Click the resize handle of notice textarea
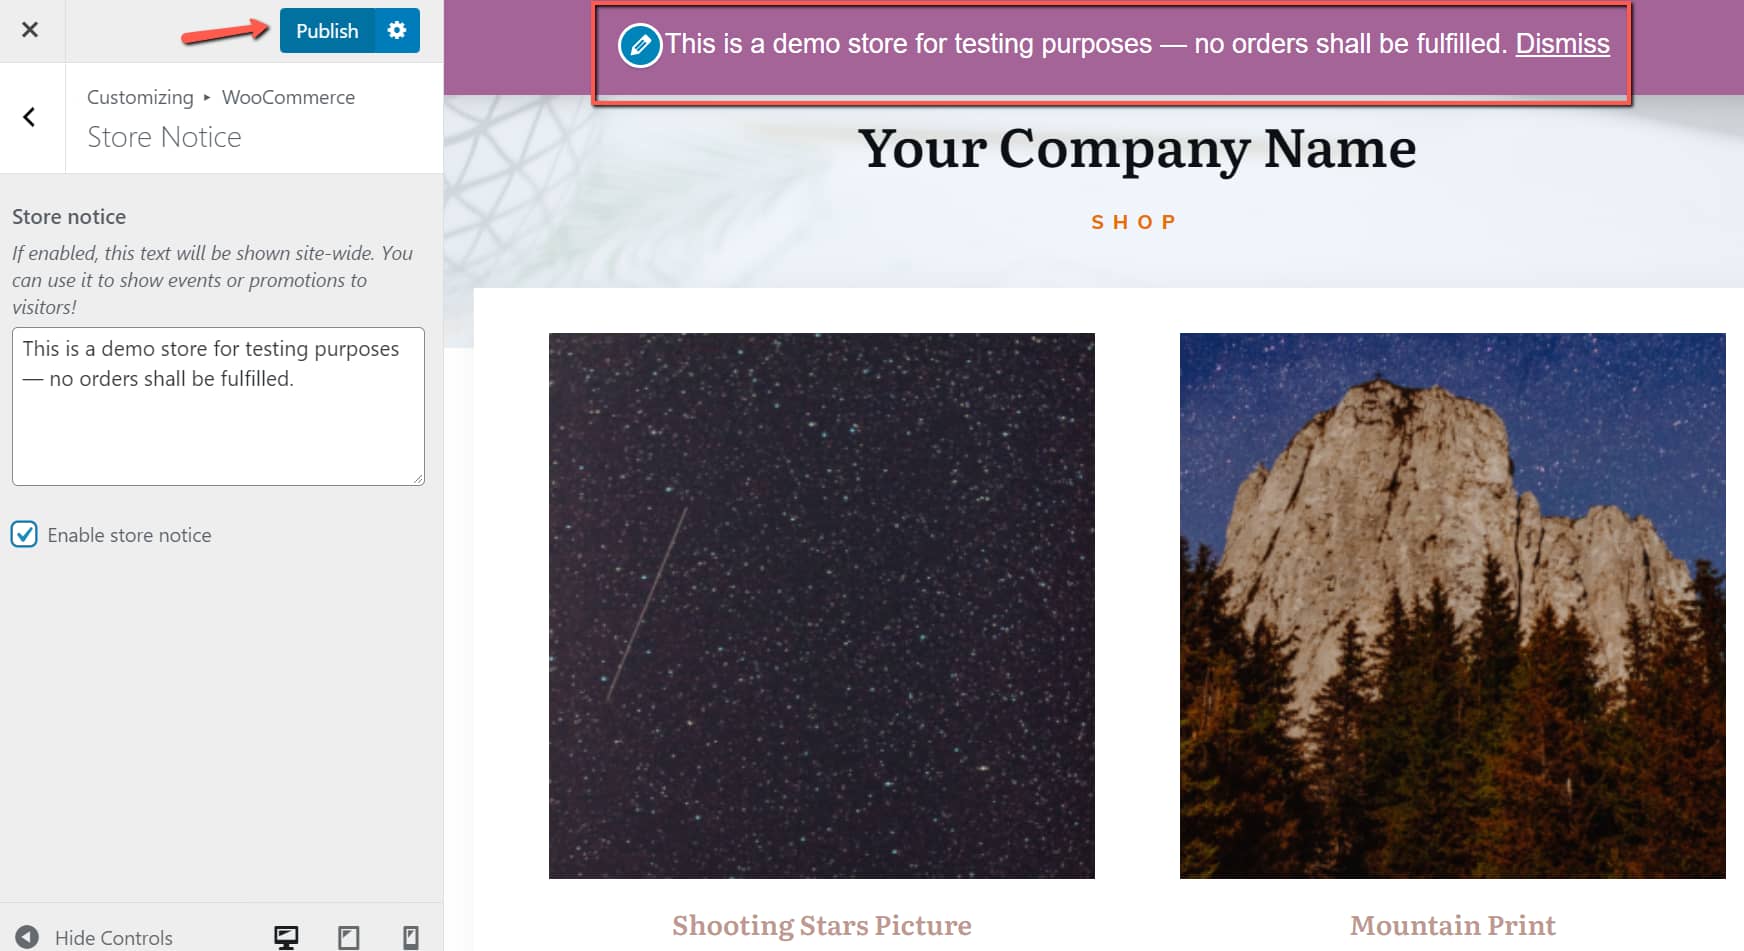1744x951 pixels. [417, 478]
